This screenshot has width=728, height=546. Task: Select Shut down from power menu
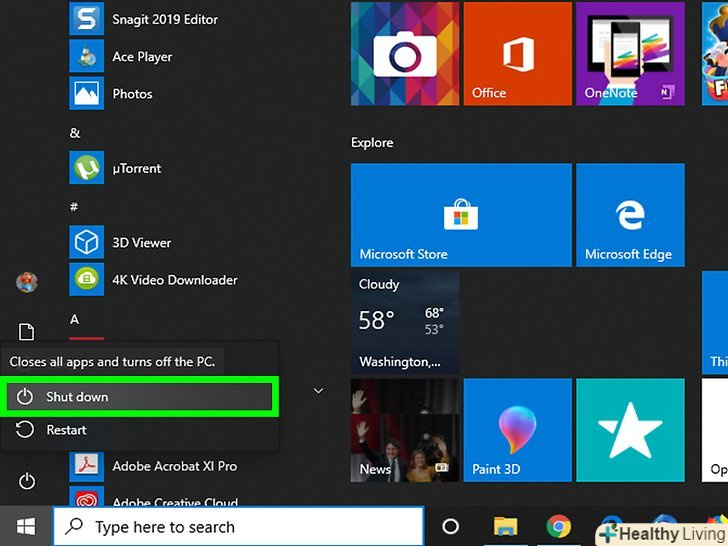(x=140, y=397)
